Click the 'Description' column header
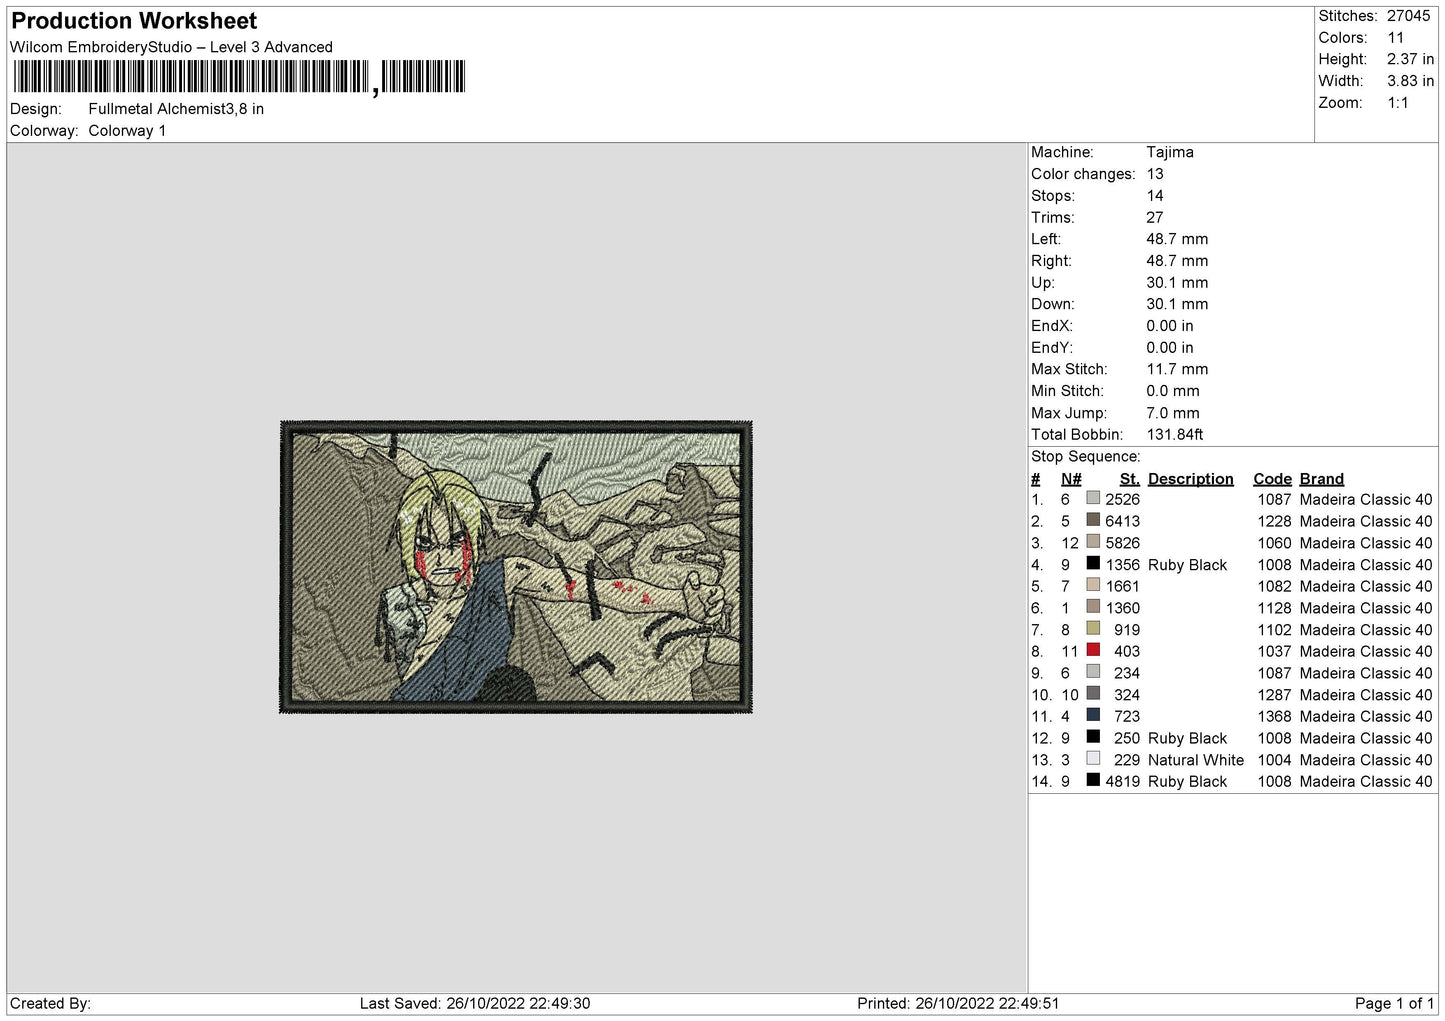 pyautogui.click(x=1190, y=479)
